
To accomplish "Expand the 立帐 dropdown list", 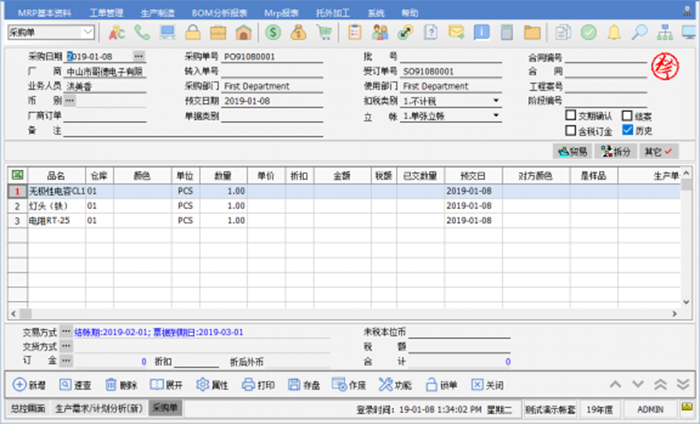I will (x=496, y=116).
